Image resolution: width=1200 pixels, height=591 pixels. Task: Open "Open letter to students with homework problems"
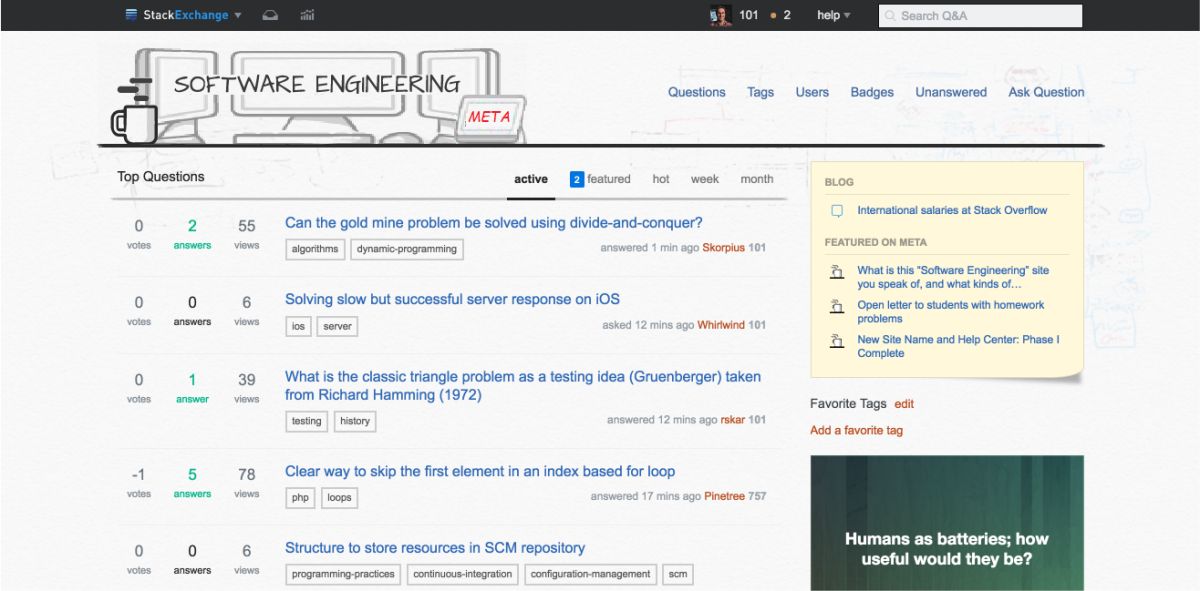click(950, 312)
